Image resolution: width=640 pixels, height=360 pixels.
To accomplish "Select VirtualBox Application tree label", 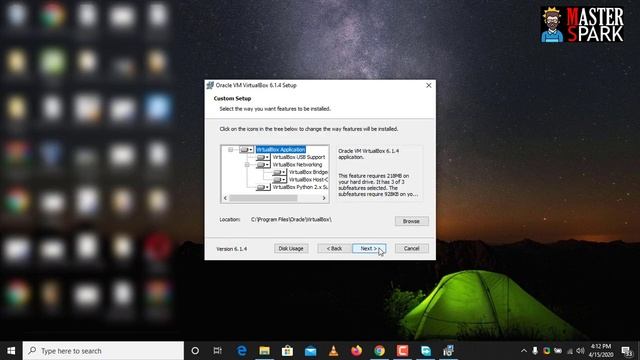I will point(281,150).
